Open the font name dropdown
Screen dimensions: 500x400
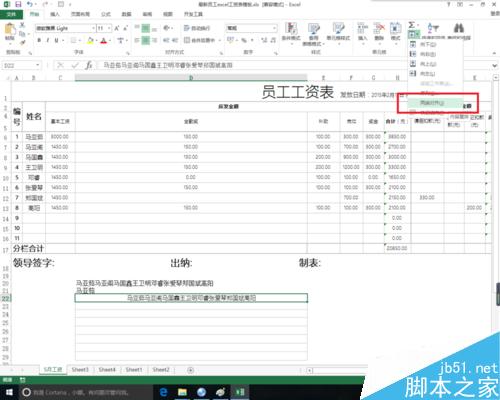(93, 28)
